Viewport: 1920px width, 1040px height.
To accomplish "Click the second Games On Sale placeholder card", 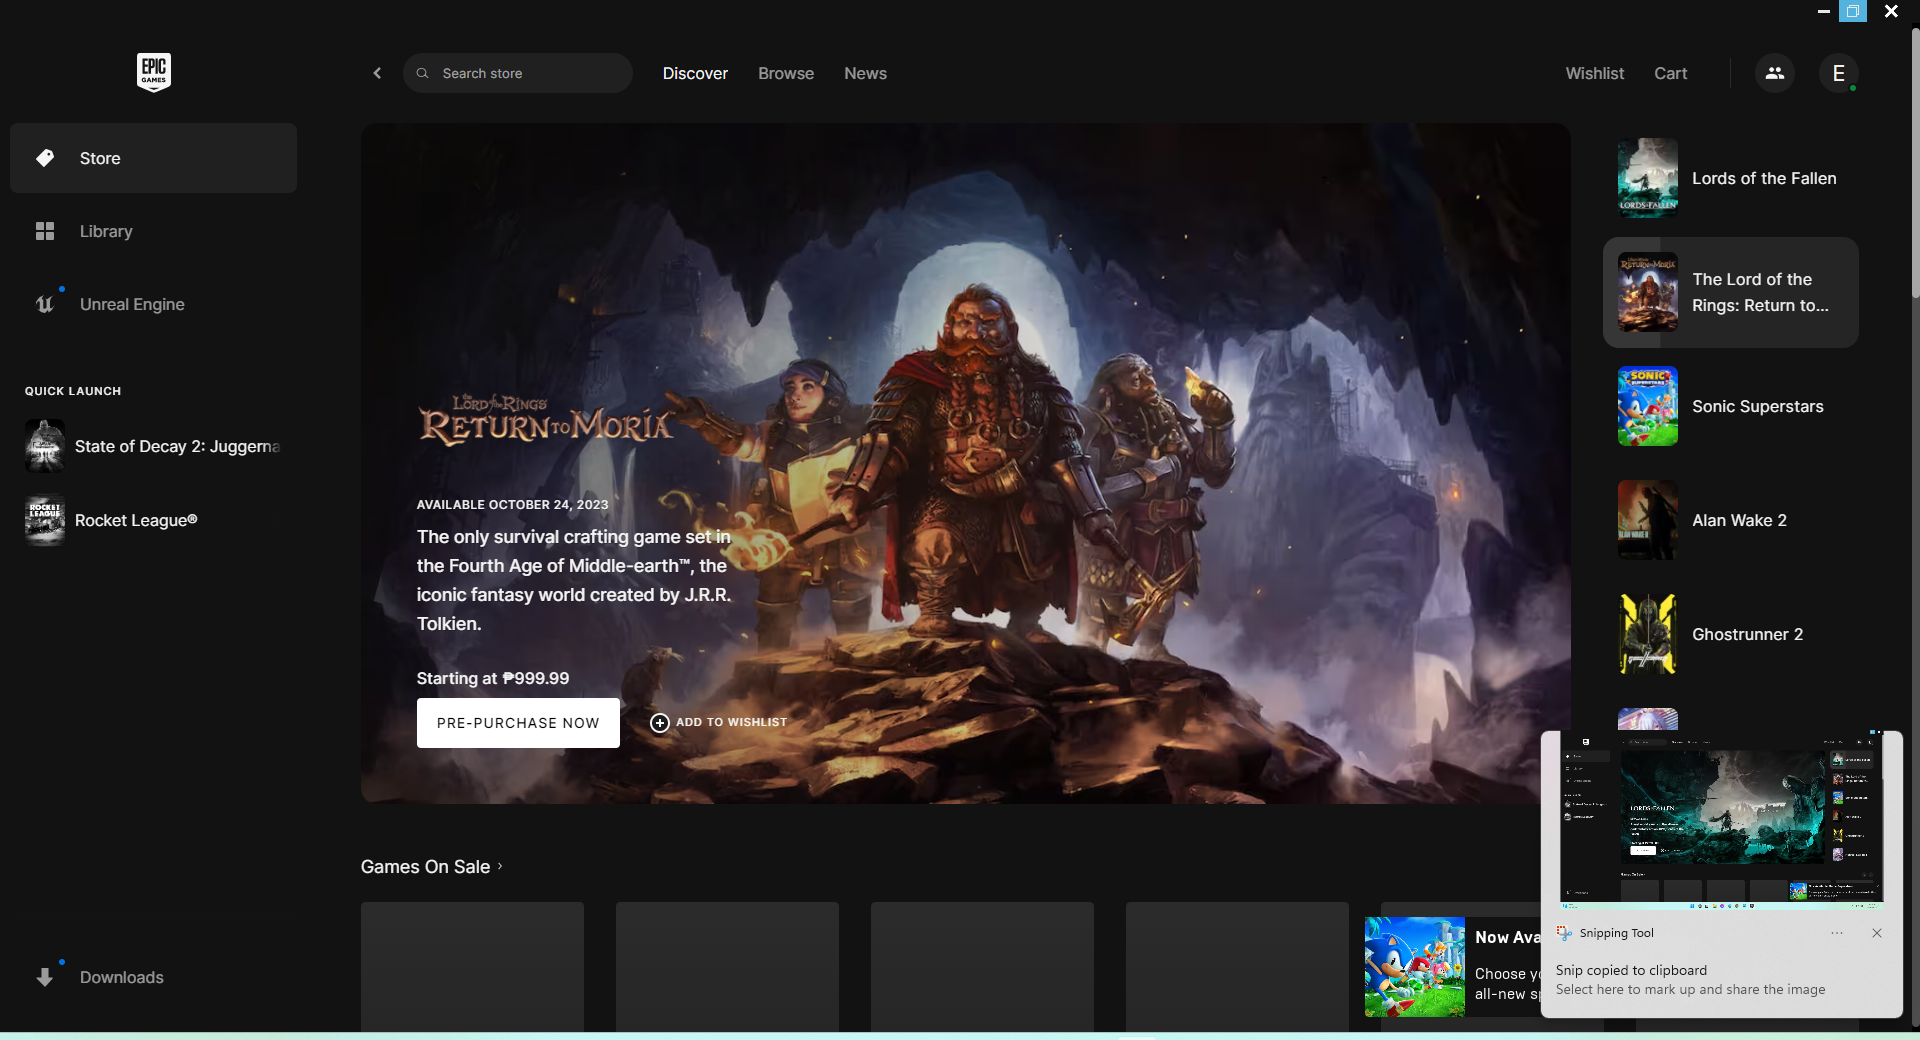I will point(727,967).
